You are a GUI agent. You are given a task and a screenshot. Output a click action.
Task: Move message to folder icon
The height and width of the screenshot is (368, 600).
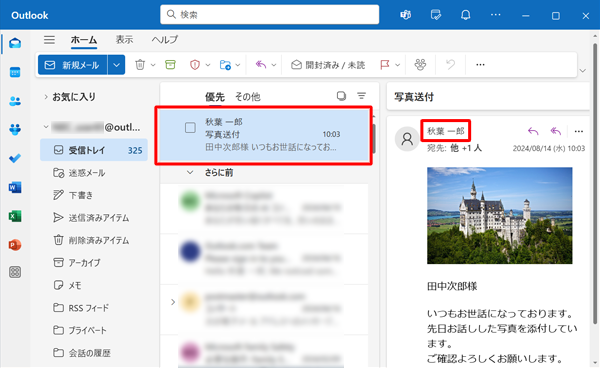(225, 65)
